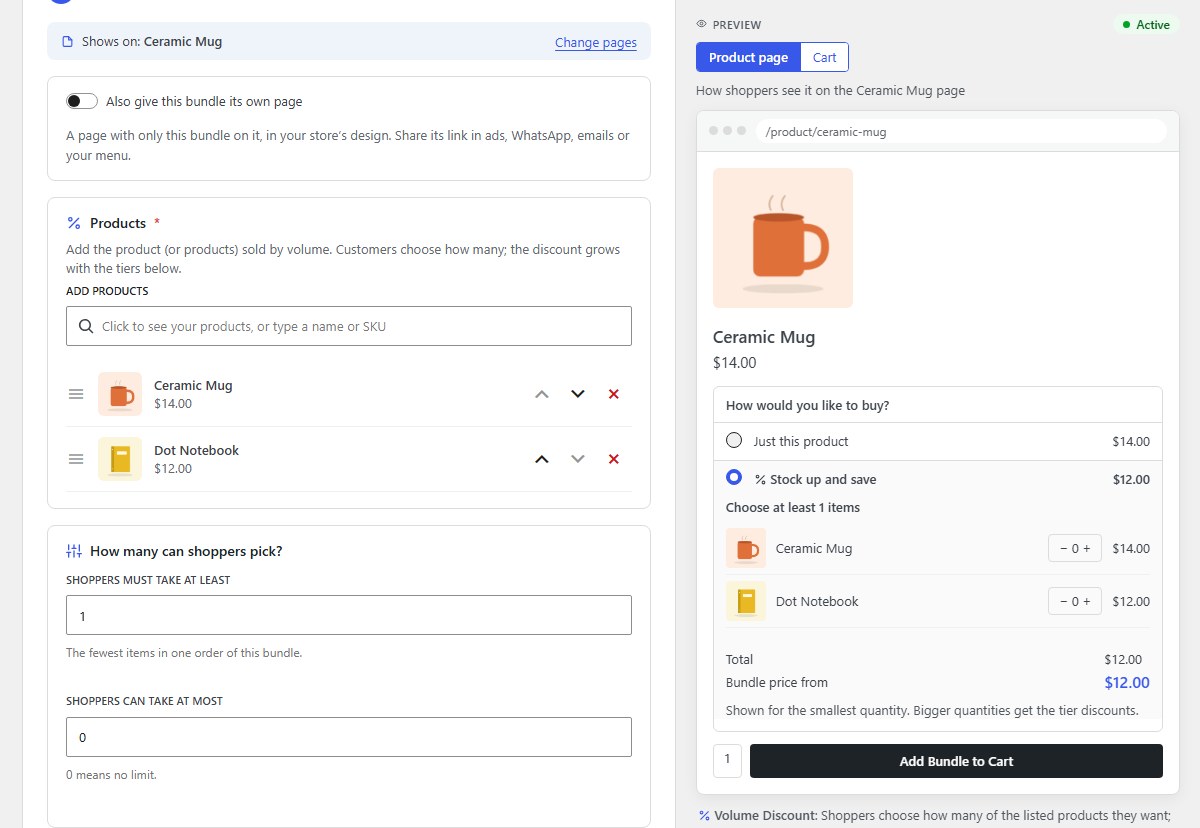Increase Dot Notebook quantity in the preview

(1087, 601)
